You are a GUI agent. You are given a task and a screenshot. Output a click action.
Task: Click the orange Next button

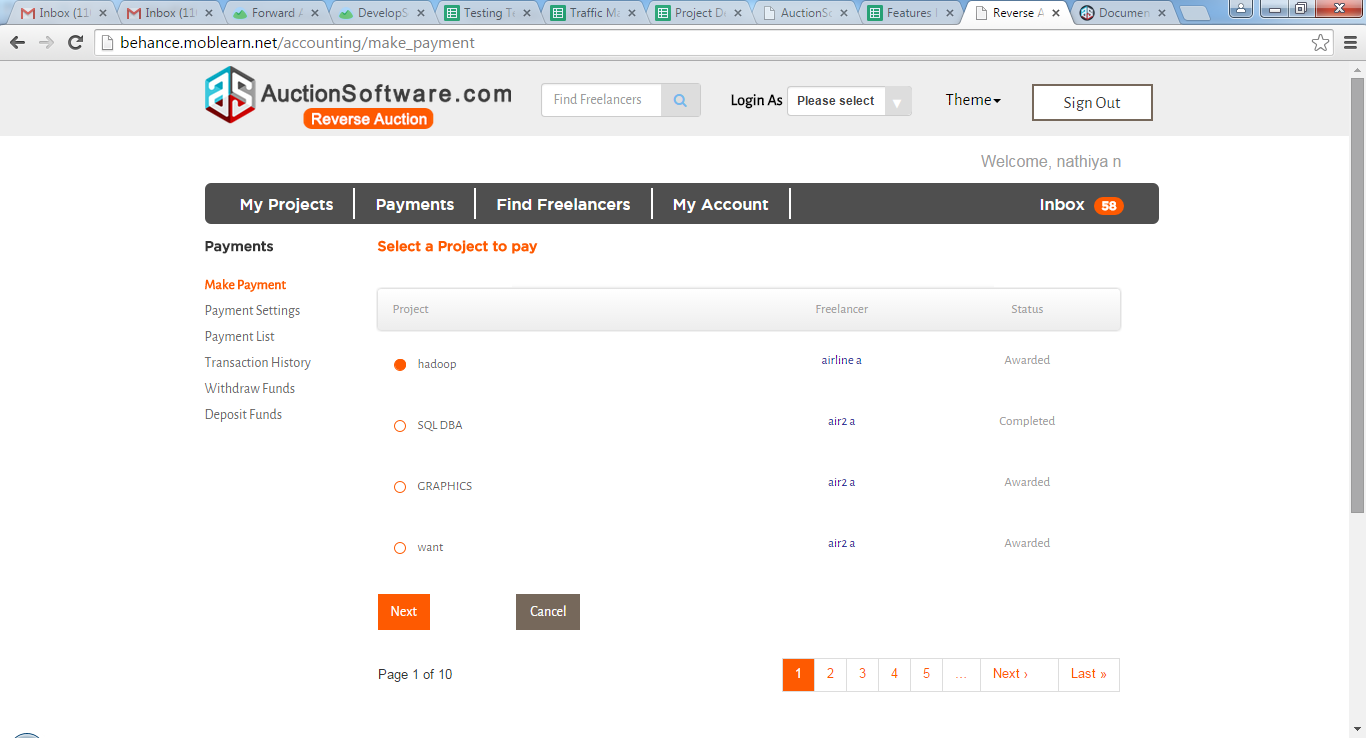tap(404, 612)
